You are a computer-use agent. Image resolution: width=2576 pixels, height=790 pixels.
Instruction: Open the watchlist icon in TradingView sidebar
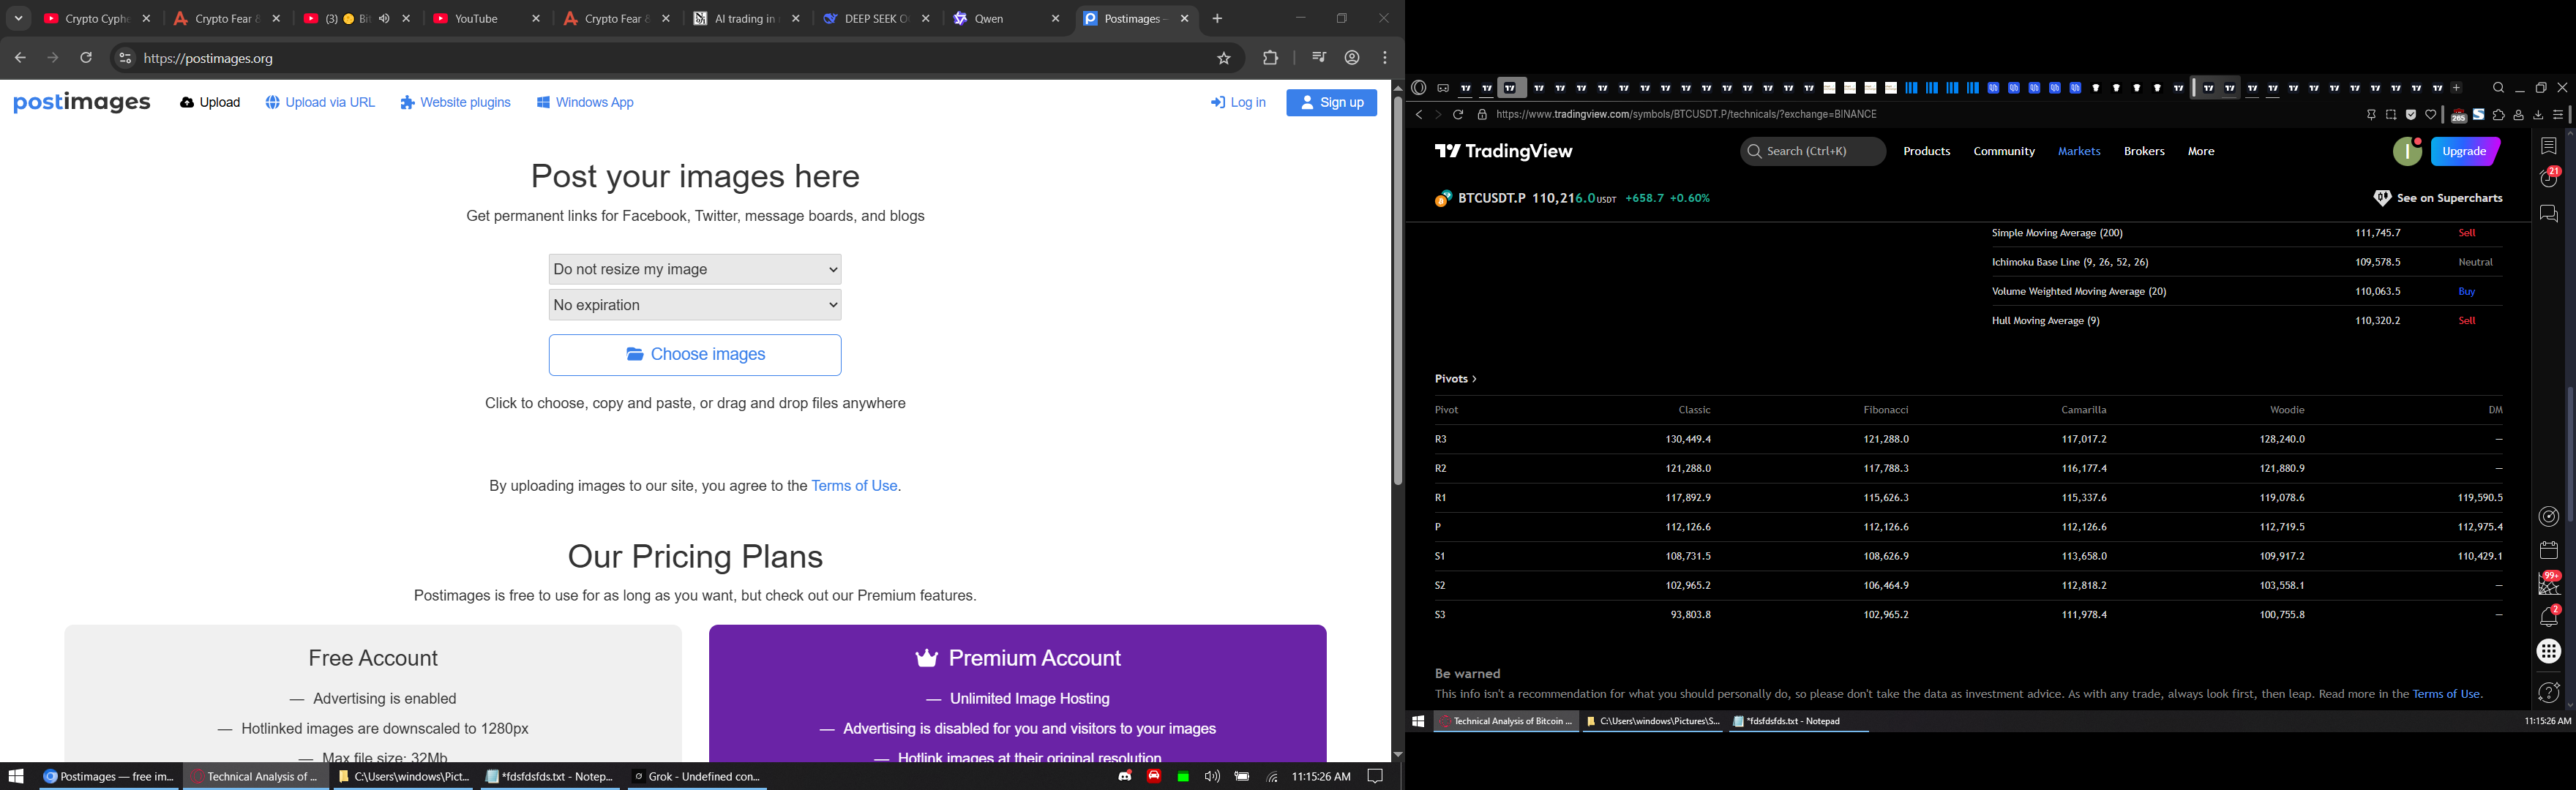(x=2548, y=146)
